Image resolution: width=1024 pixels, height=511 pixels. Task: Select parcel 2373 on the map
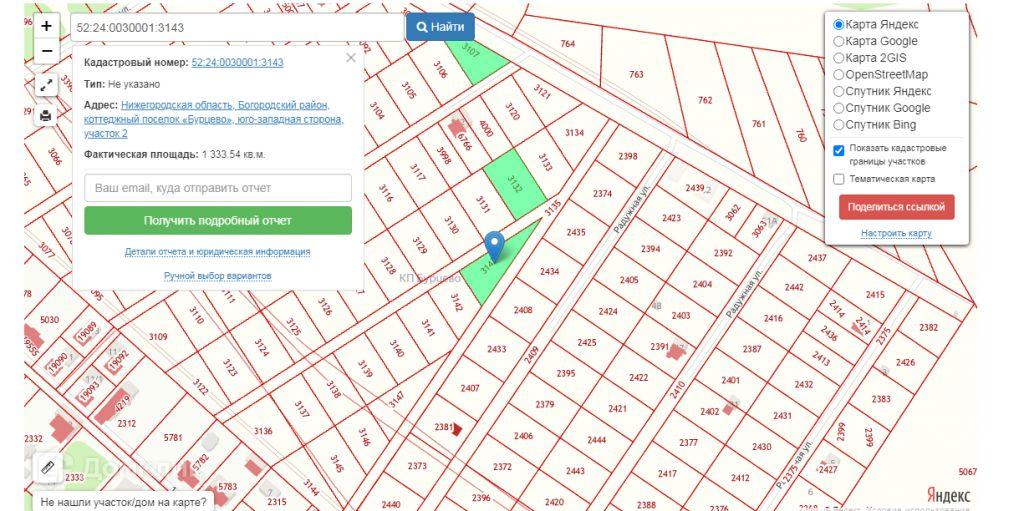(x=417, y=466)
